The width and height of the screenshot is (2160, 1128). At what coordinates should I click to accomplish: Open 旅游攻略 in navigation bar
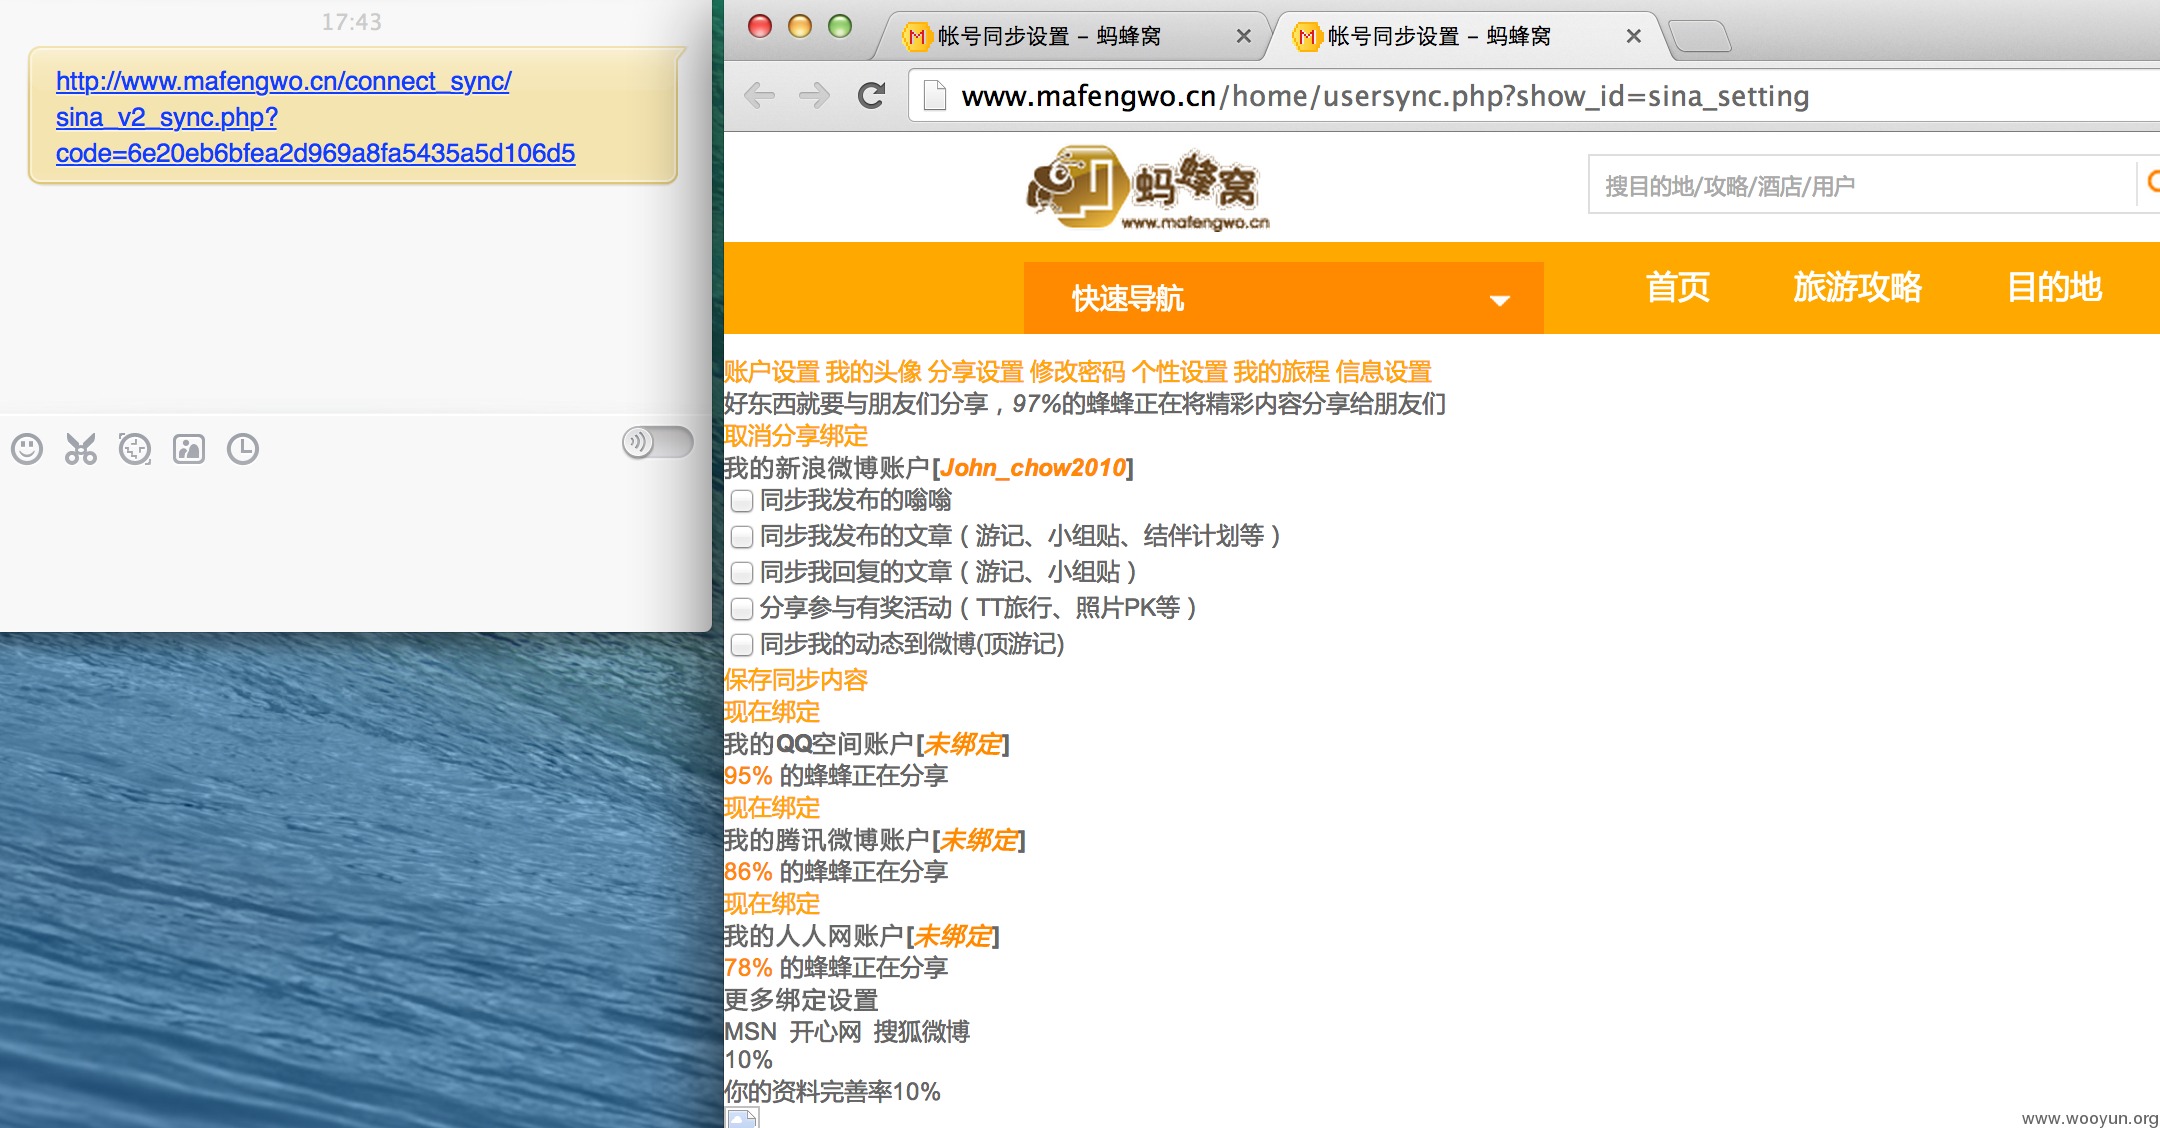pyautogui.click(x=1857, y=287)
